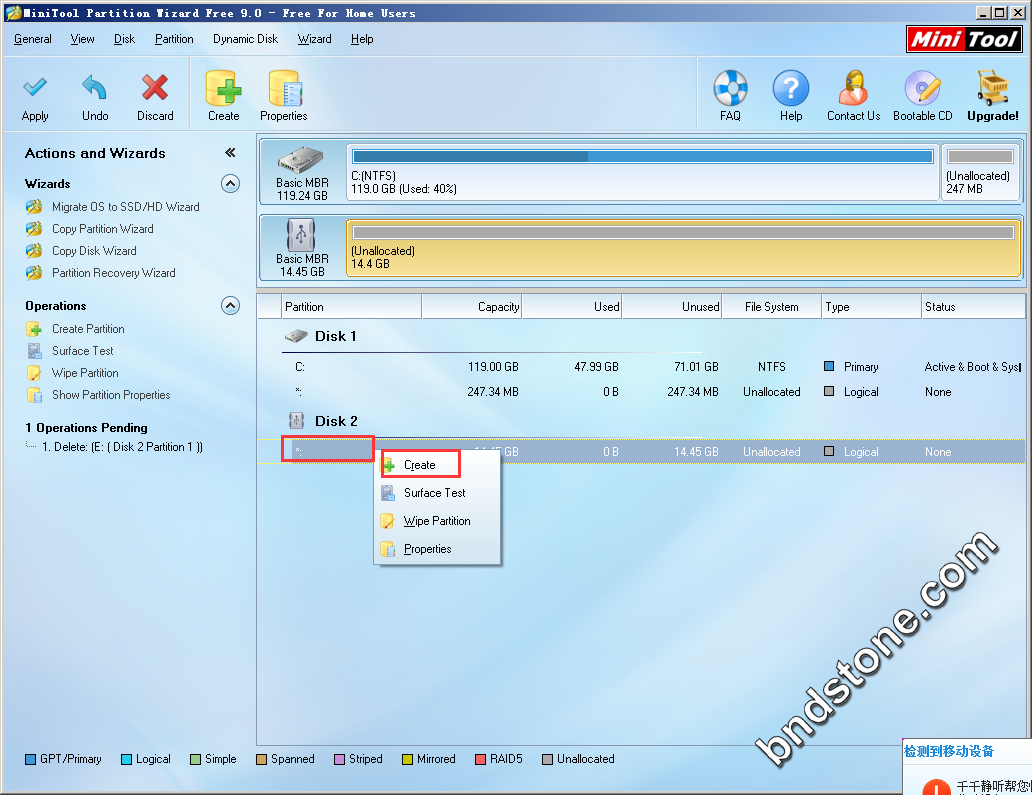Viewport: 1032px width, 795px height.
Task: Collapse the Actions and Wizards panel
Action: tap(230, 153)
